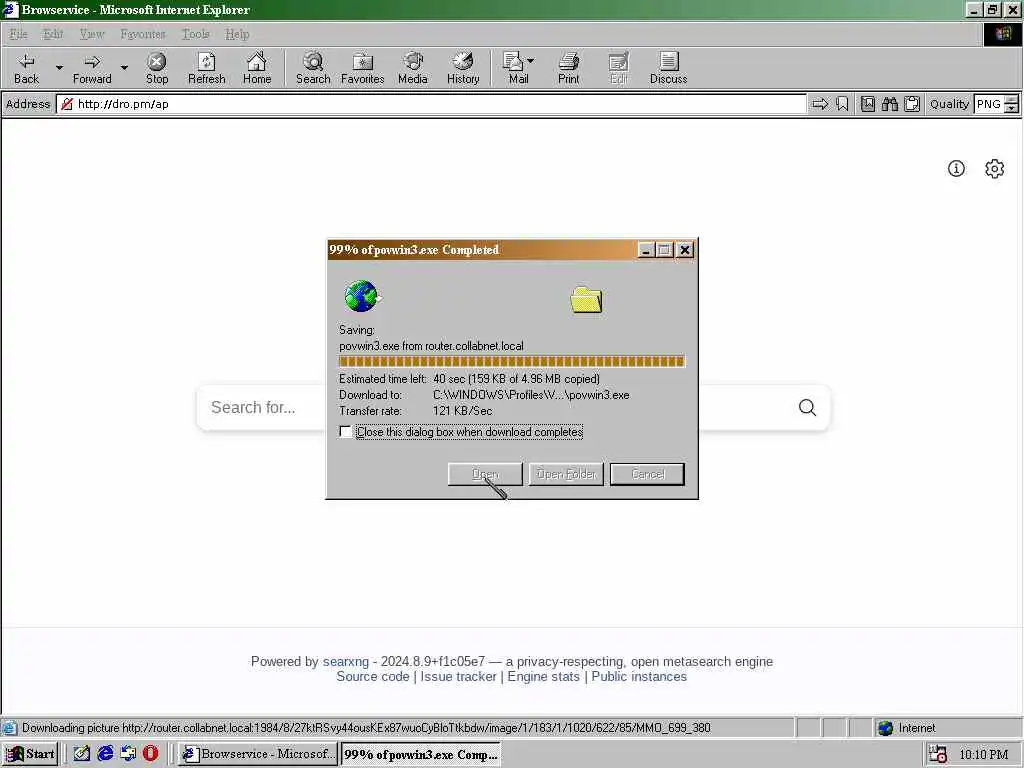The width and height of the screenshot is (1024, 768).
Task: Click the Cancel button in download dialog
Action: coord(647,474)
